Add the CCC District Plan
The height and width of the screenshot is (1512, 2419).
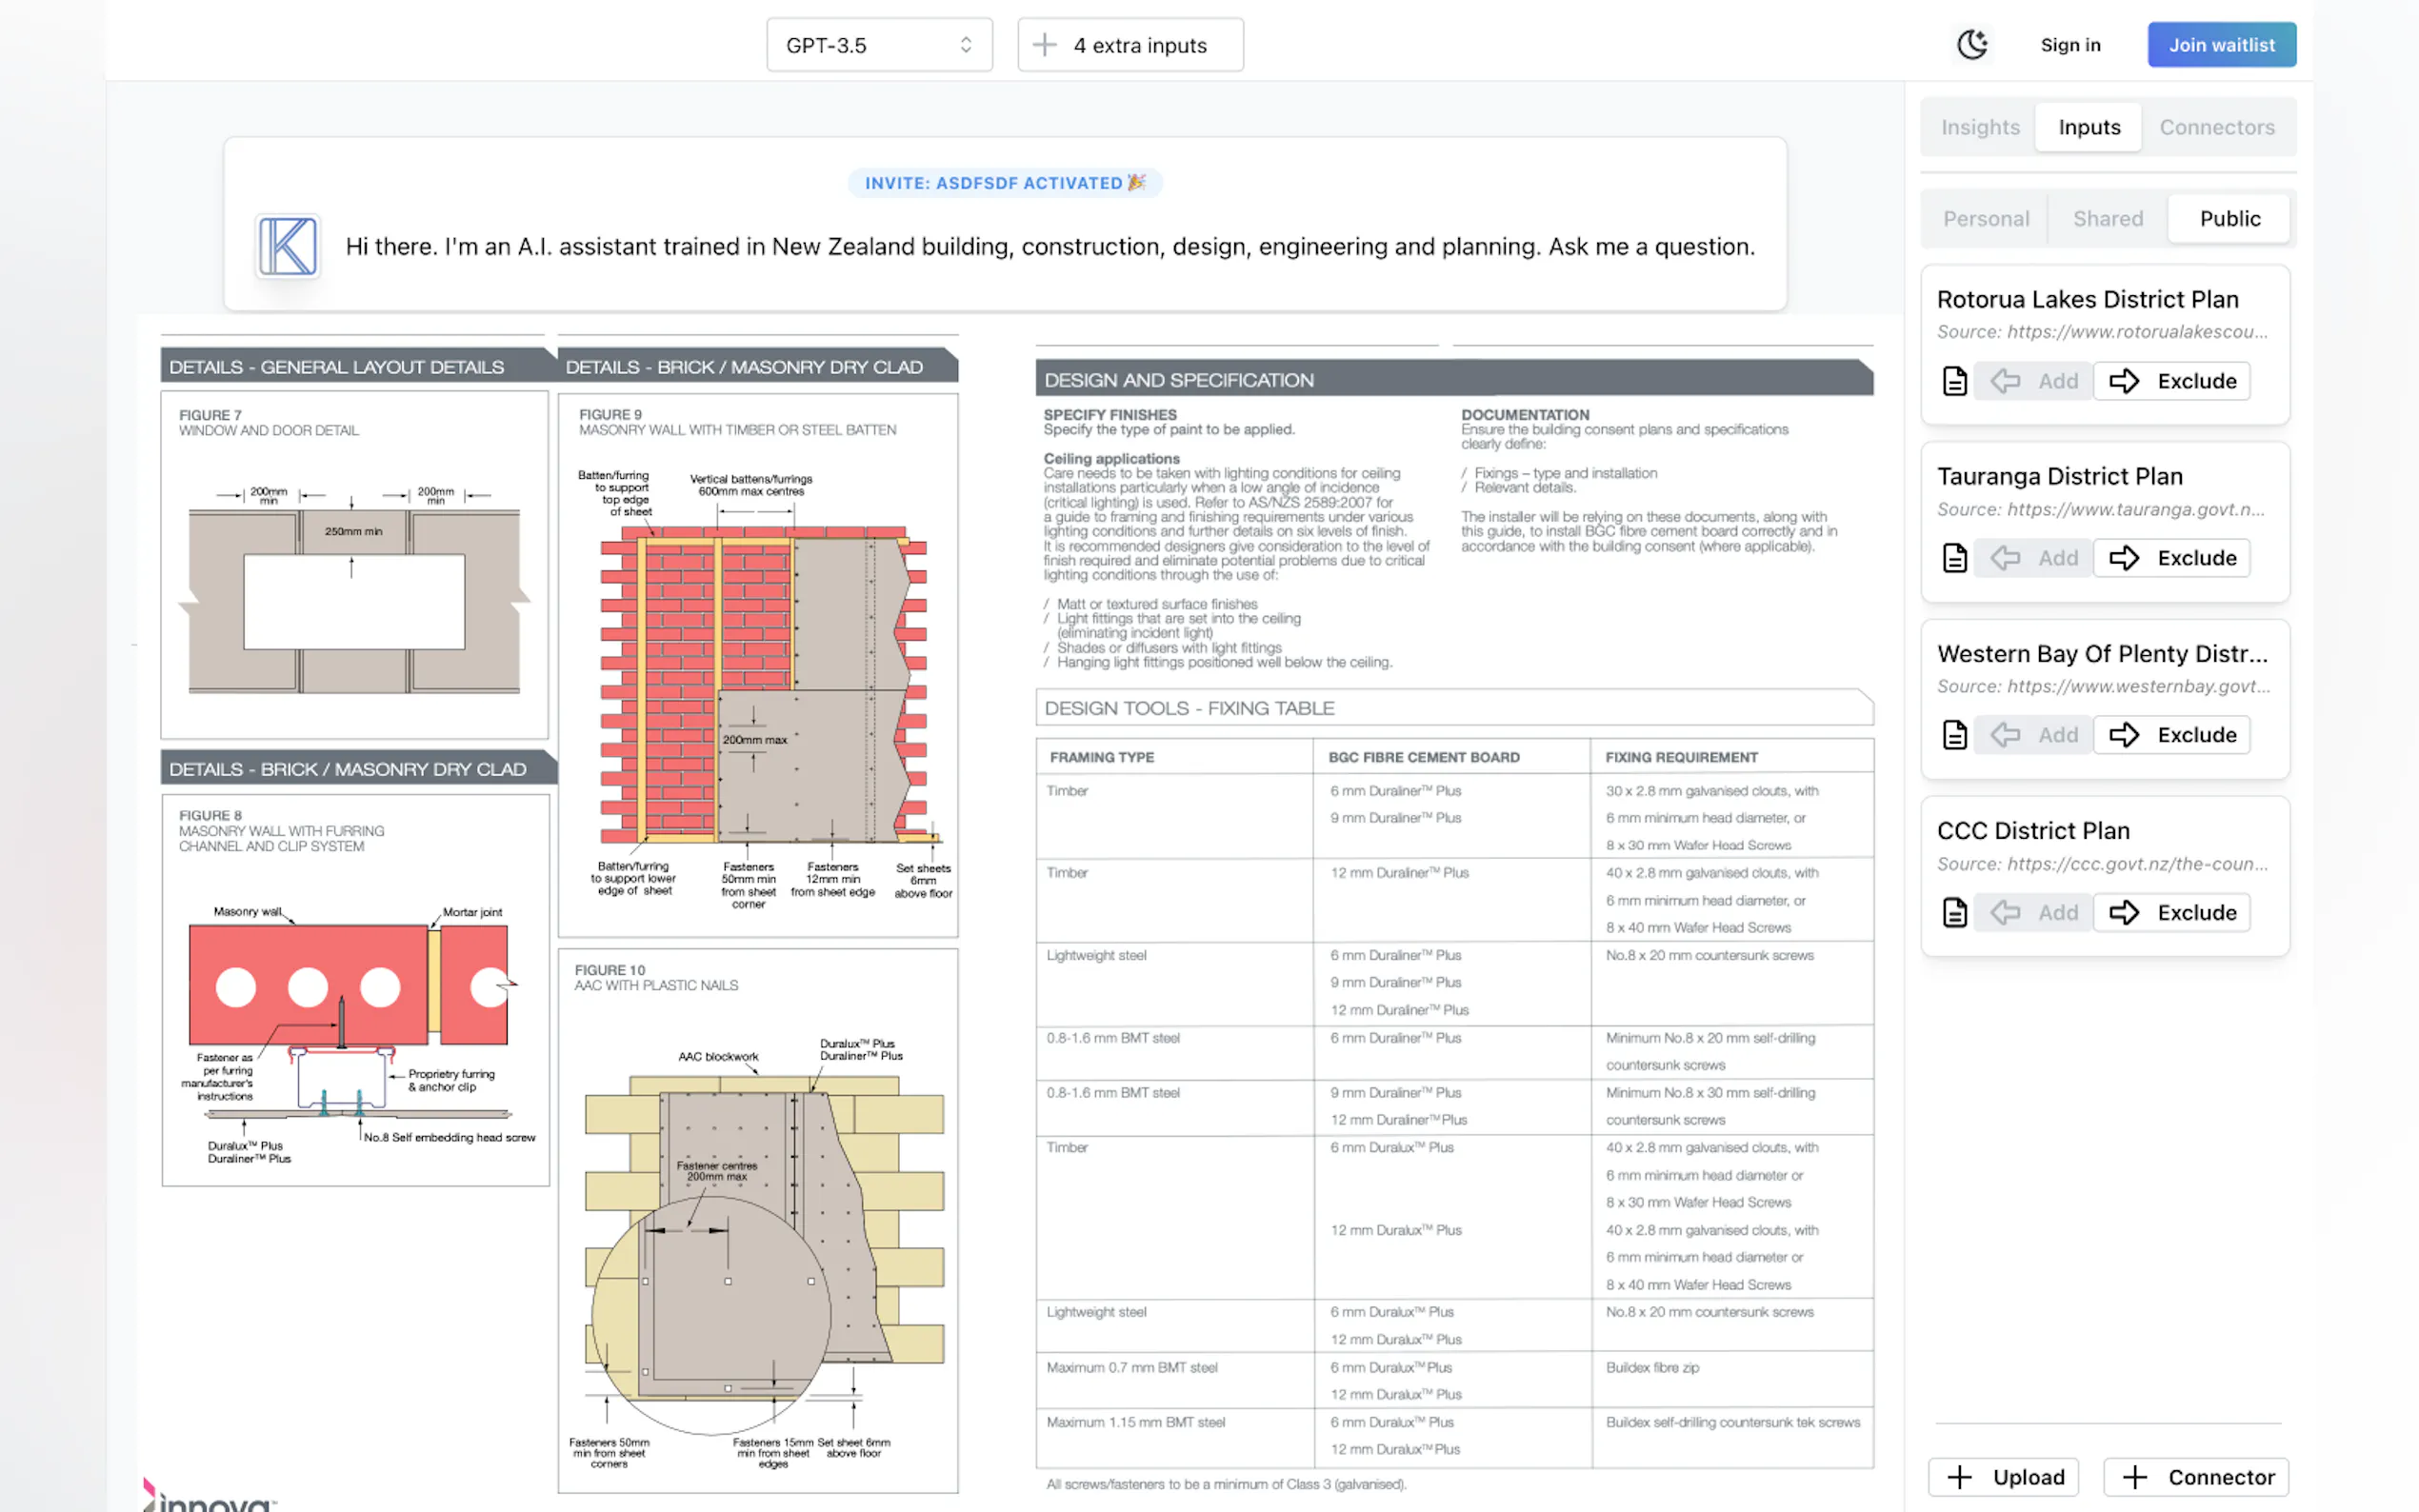(2034, 912)
